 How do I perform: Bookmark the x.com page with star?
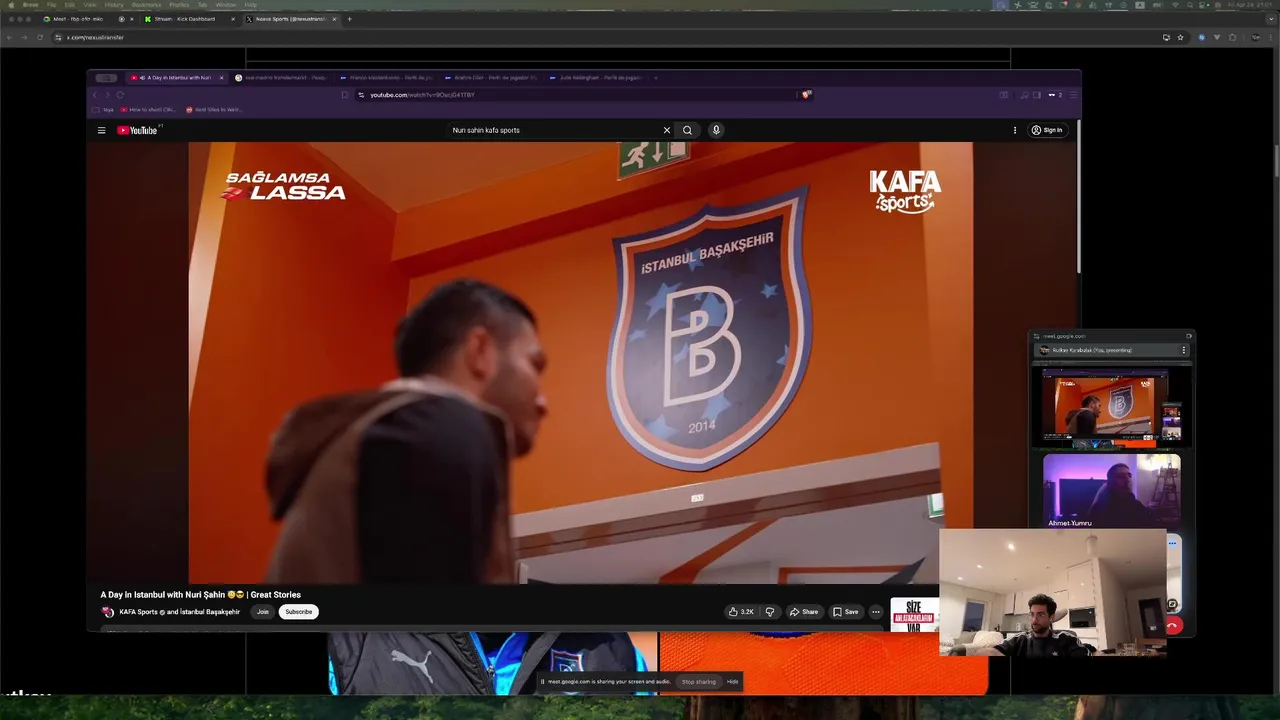(x=1180, y=37)
